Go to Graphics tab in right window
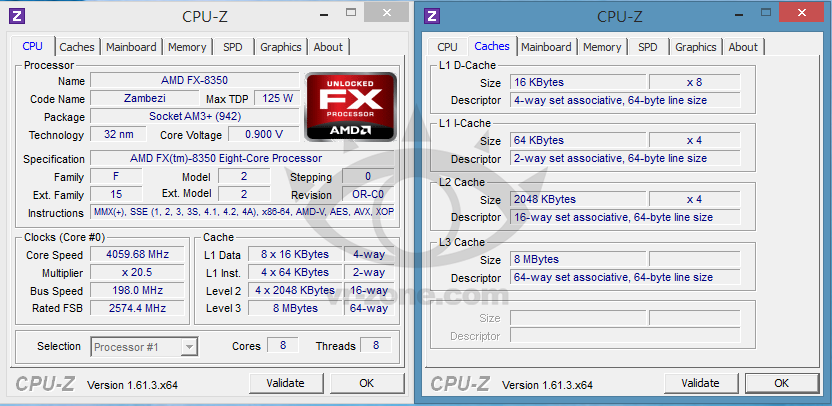This screenshot has width=832, height=406. coord(696,47)
